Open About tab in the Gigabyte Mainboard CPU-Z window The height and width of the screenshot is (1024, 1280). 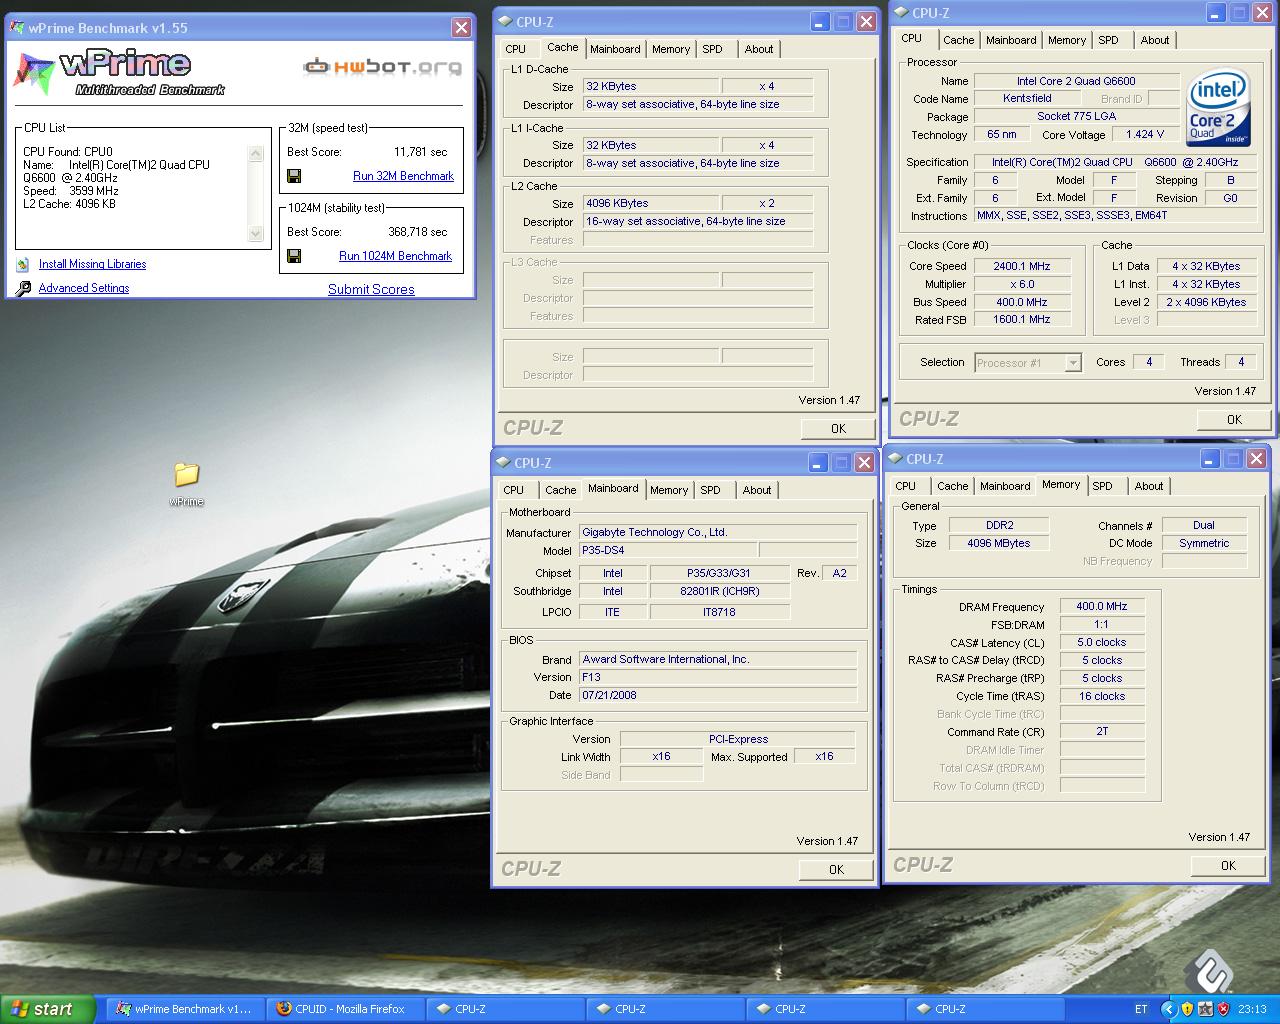(756, 490)
